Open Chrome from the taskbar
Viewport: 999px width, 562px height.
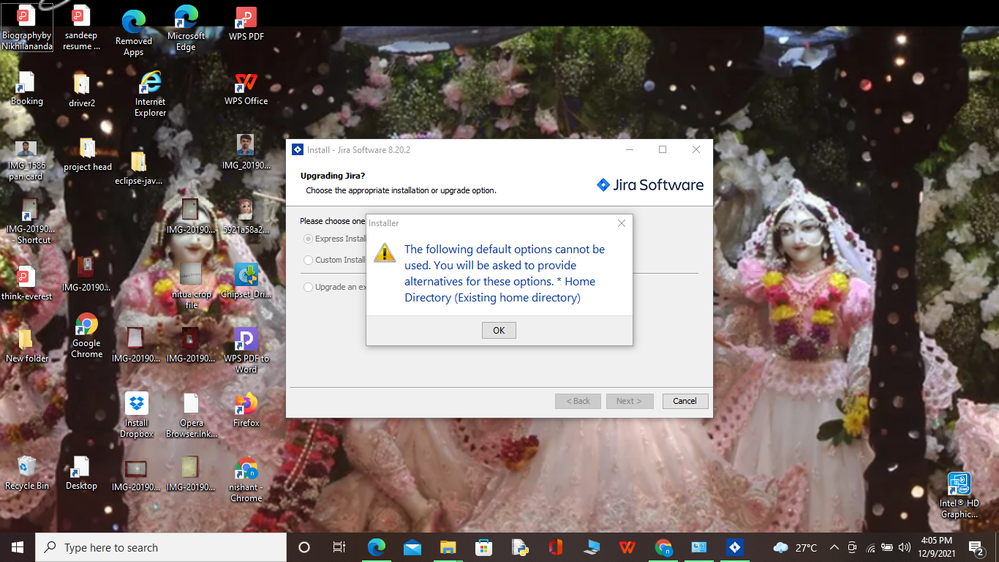663,547
